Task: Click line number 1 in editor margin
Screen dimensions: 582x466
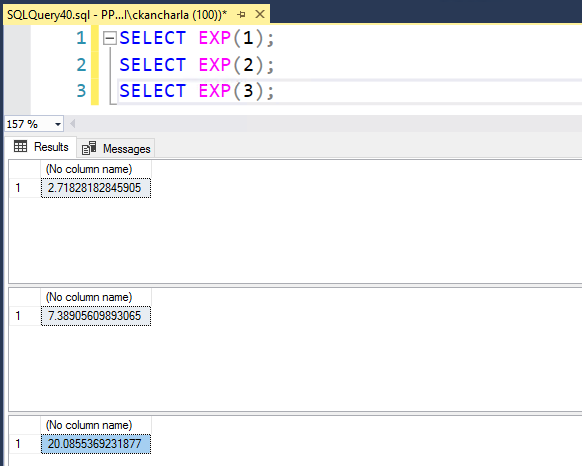Action: pyautogui.click(x=81, y=38)
